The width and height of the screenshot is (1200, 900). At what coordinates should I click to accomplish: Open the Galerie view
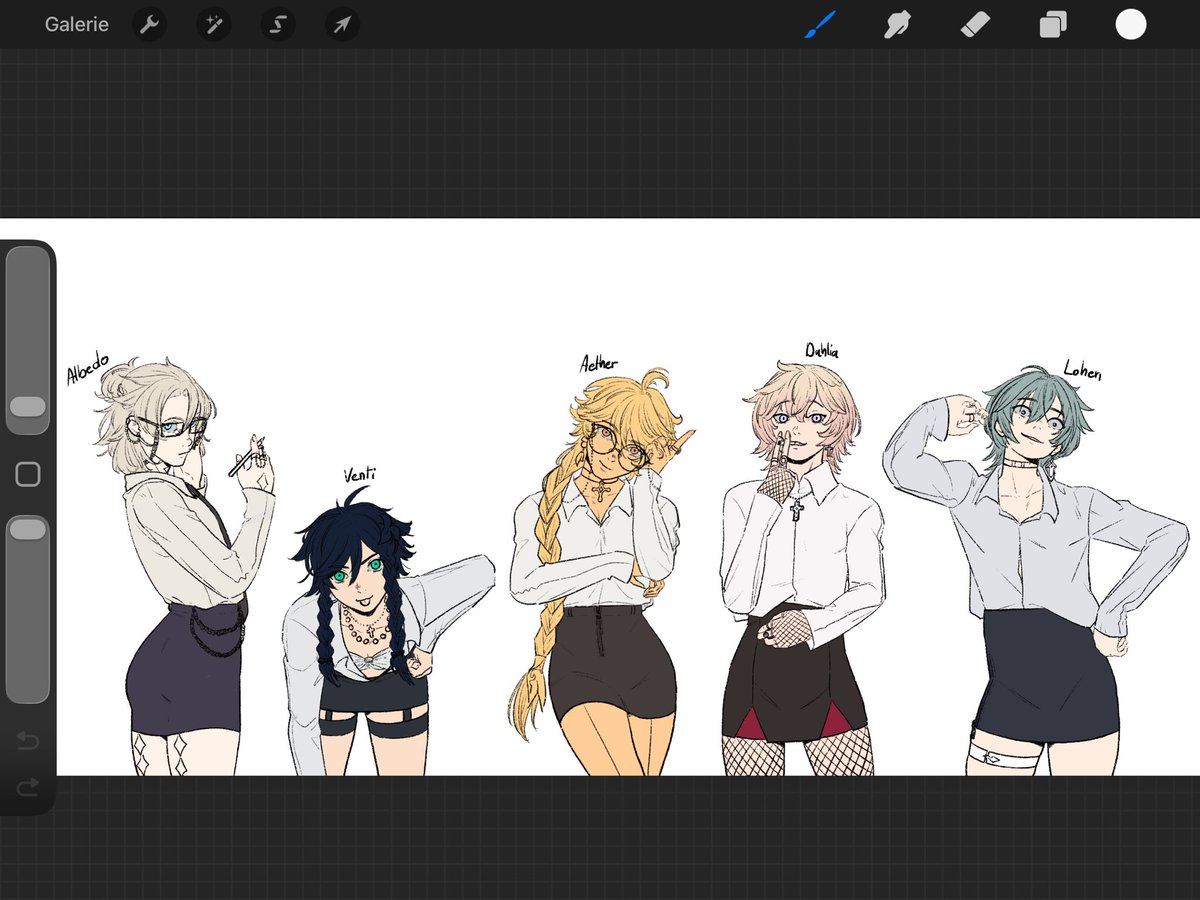point(77,24)
